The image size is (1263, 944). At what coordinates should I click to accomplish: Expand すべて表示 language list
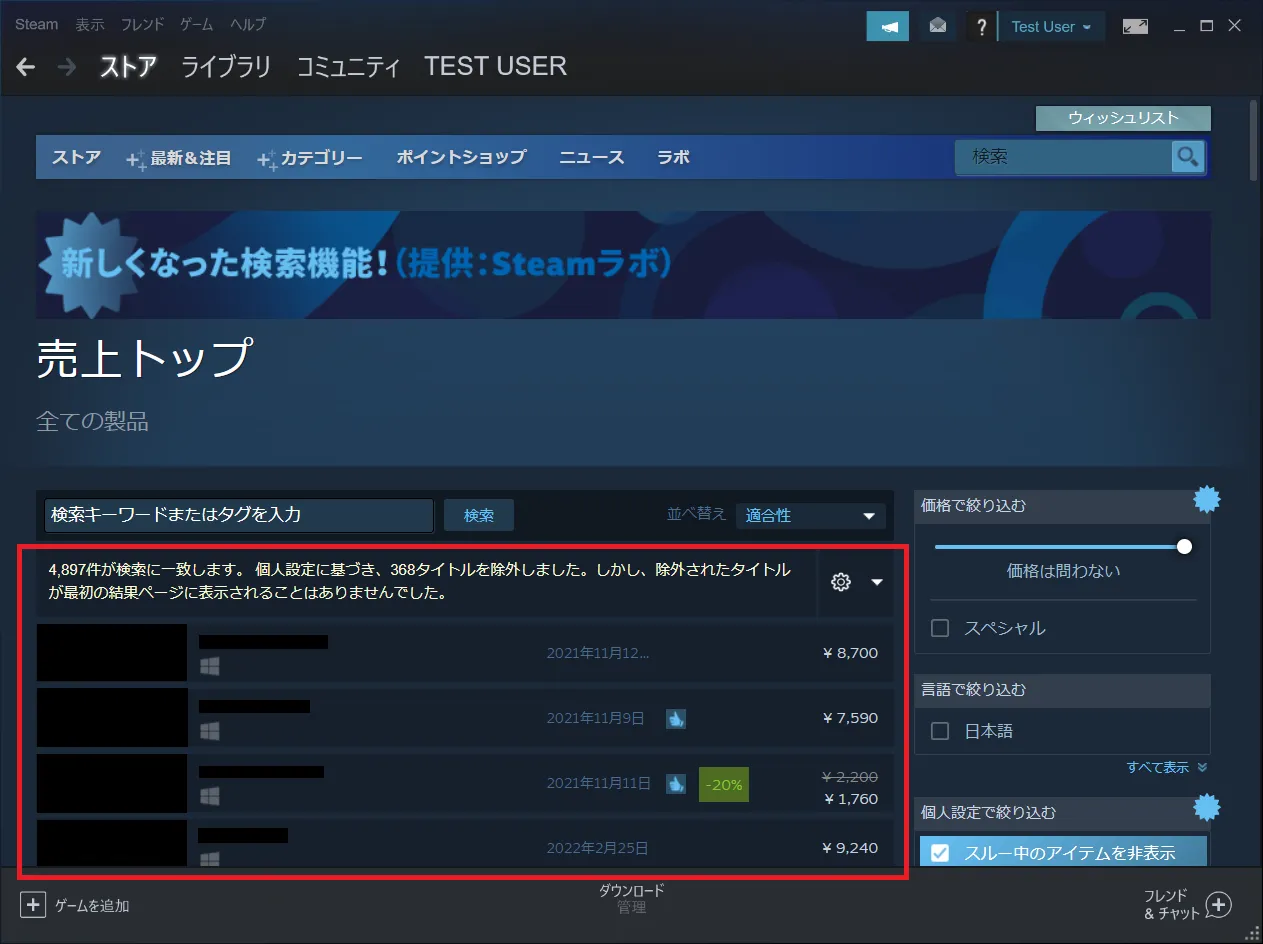pyautogui.click(x=1167, y=767)
